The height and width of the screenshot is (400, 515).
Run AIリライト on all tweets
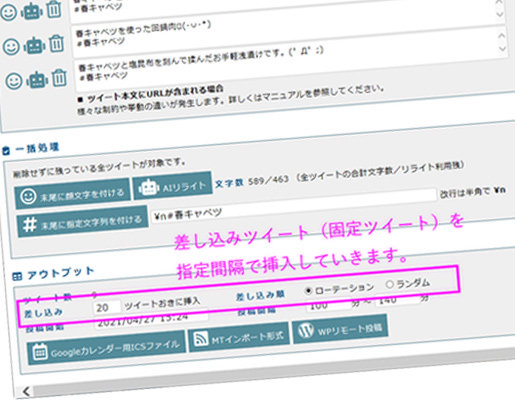click(x=173, y=186)
